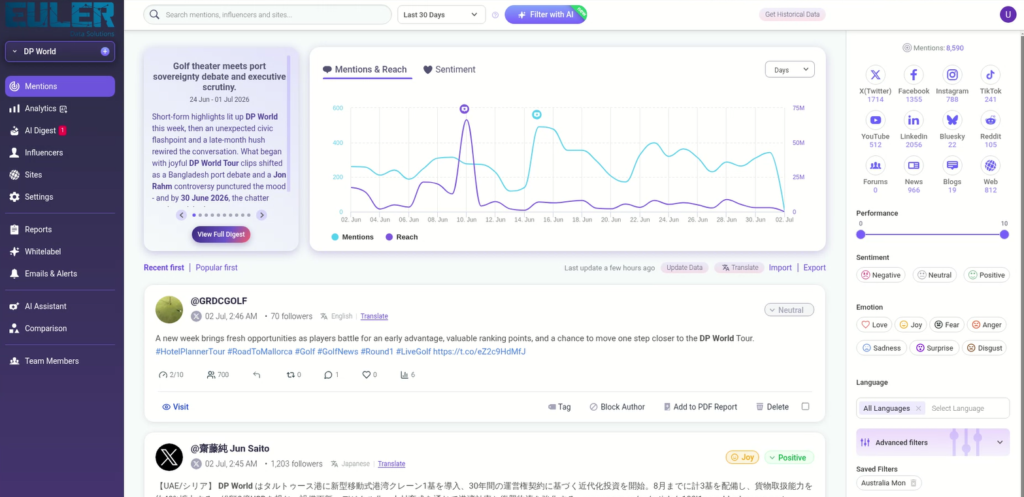Toggle the Love emotion filter
1024x497 pixels.
tap(874, 324)
